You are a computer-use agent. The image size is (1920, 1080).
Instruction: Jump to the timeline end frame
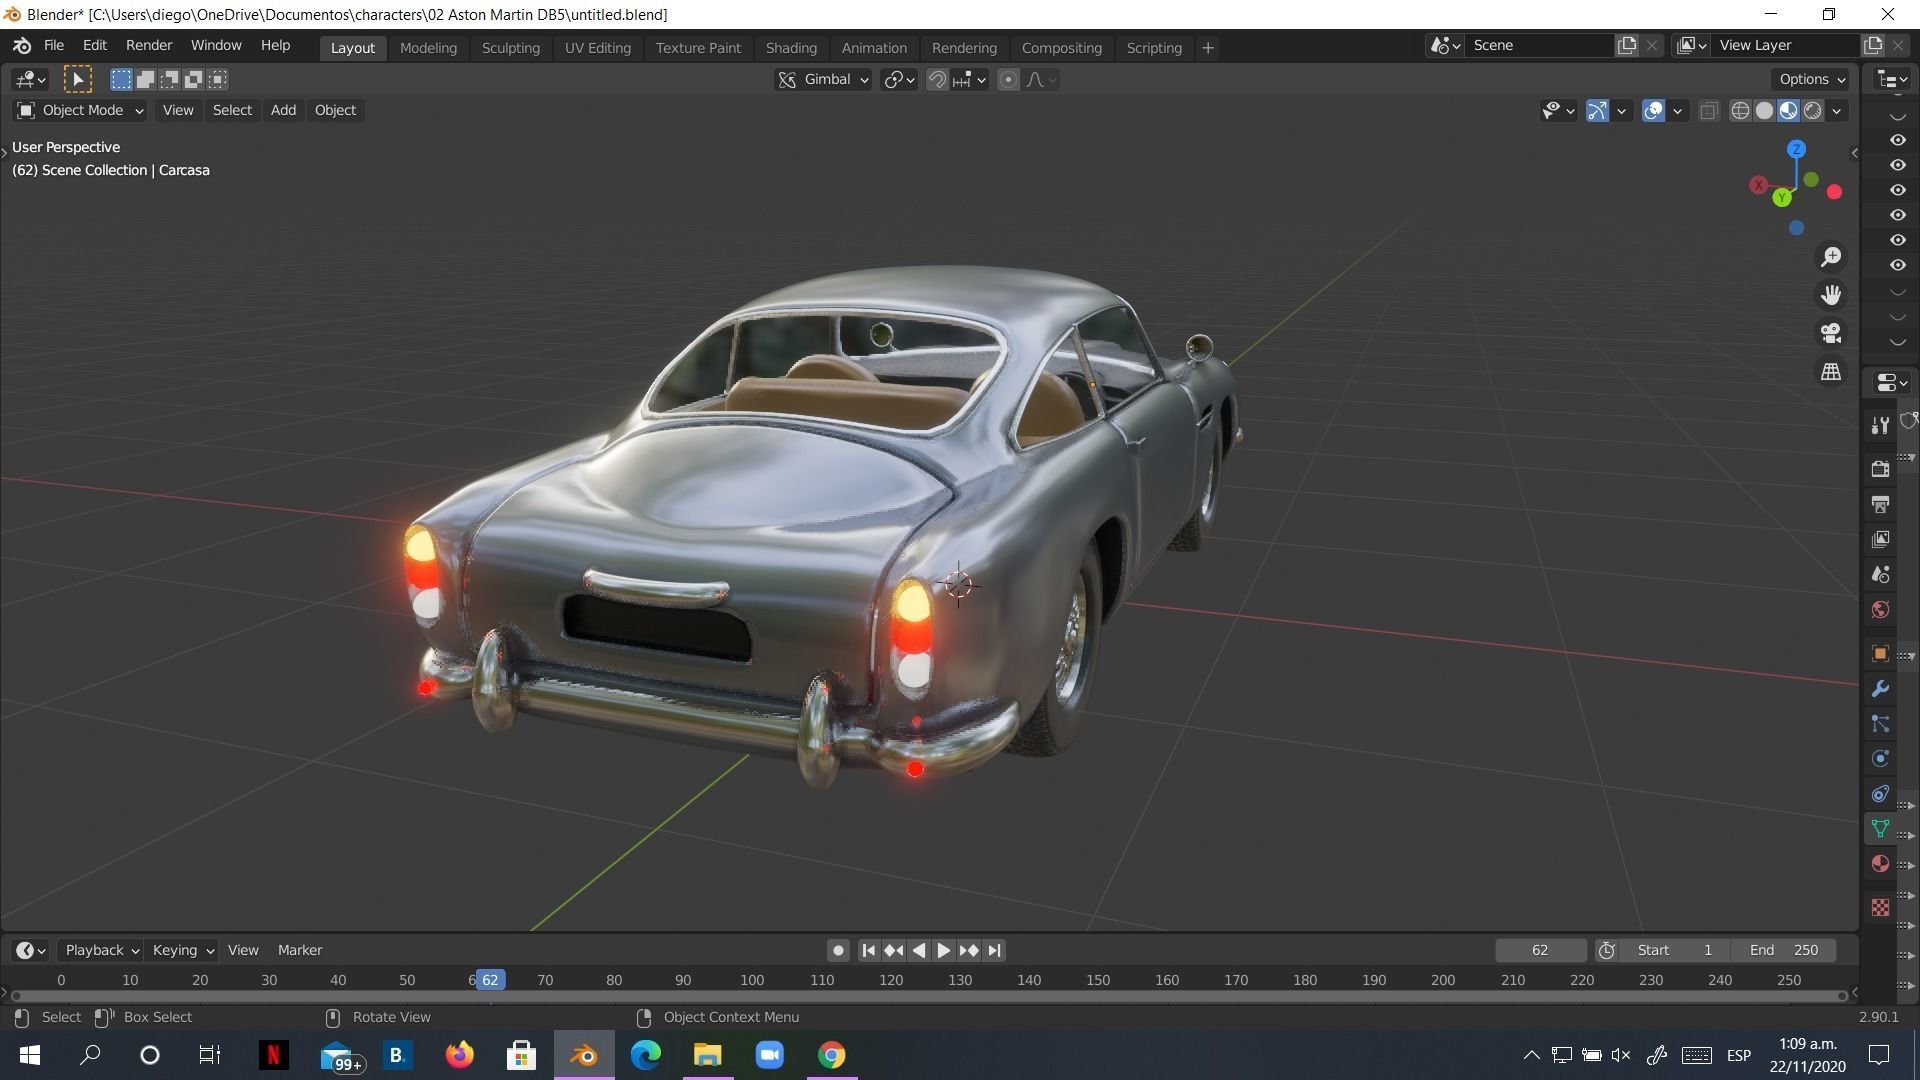(x=994, y=950)
